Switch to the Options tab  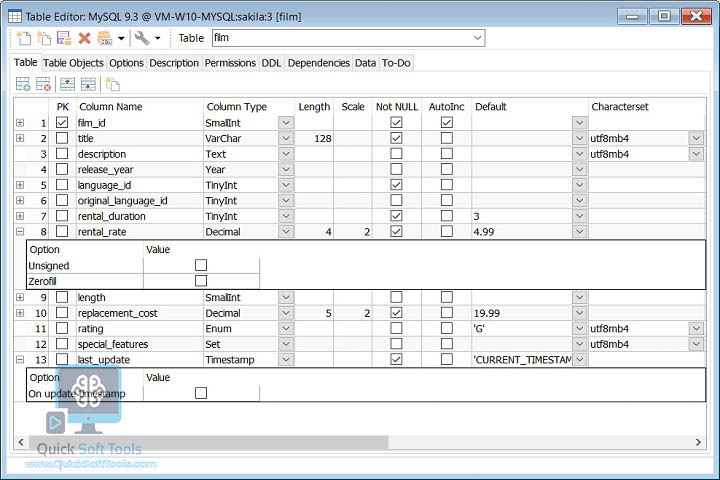click(126, 63)
